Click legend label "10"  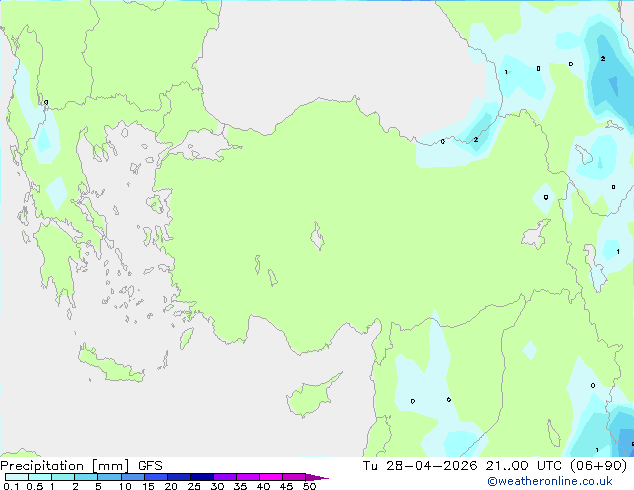pyautogui.click(x=125, y=486)
